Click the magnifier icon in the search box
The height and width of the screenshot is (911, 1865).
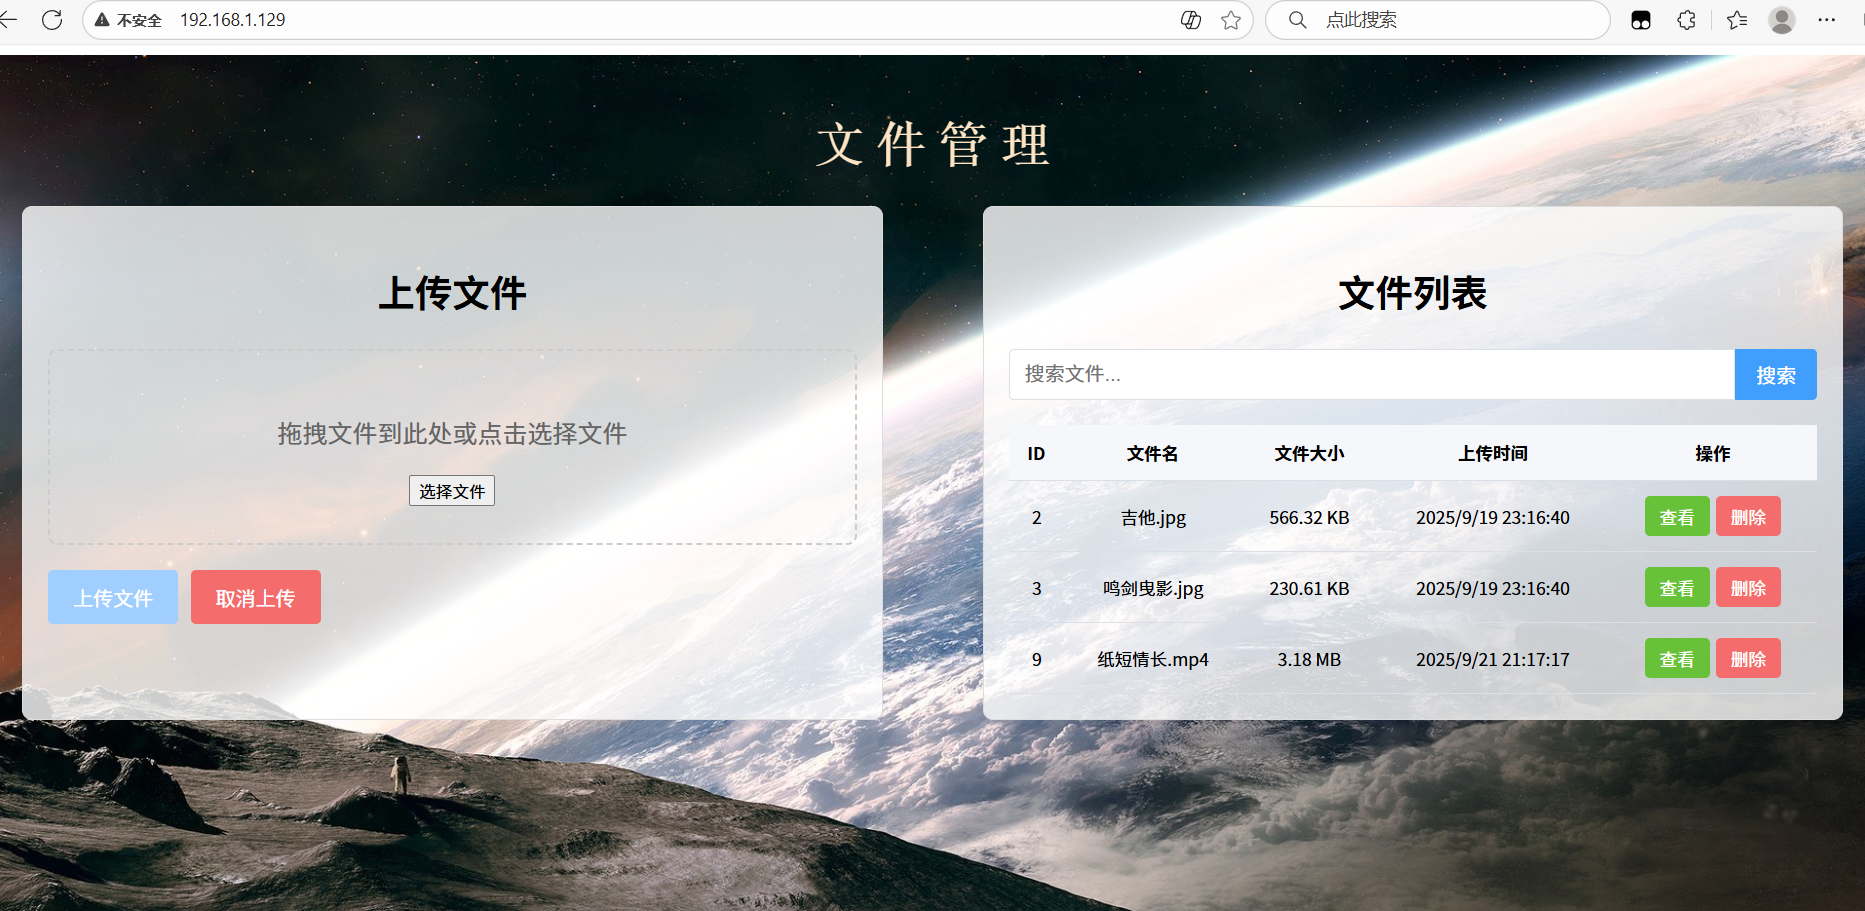pos(1297,20)
